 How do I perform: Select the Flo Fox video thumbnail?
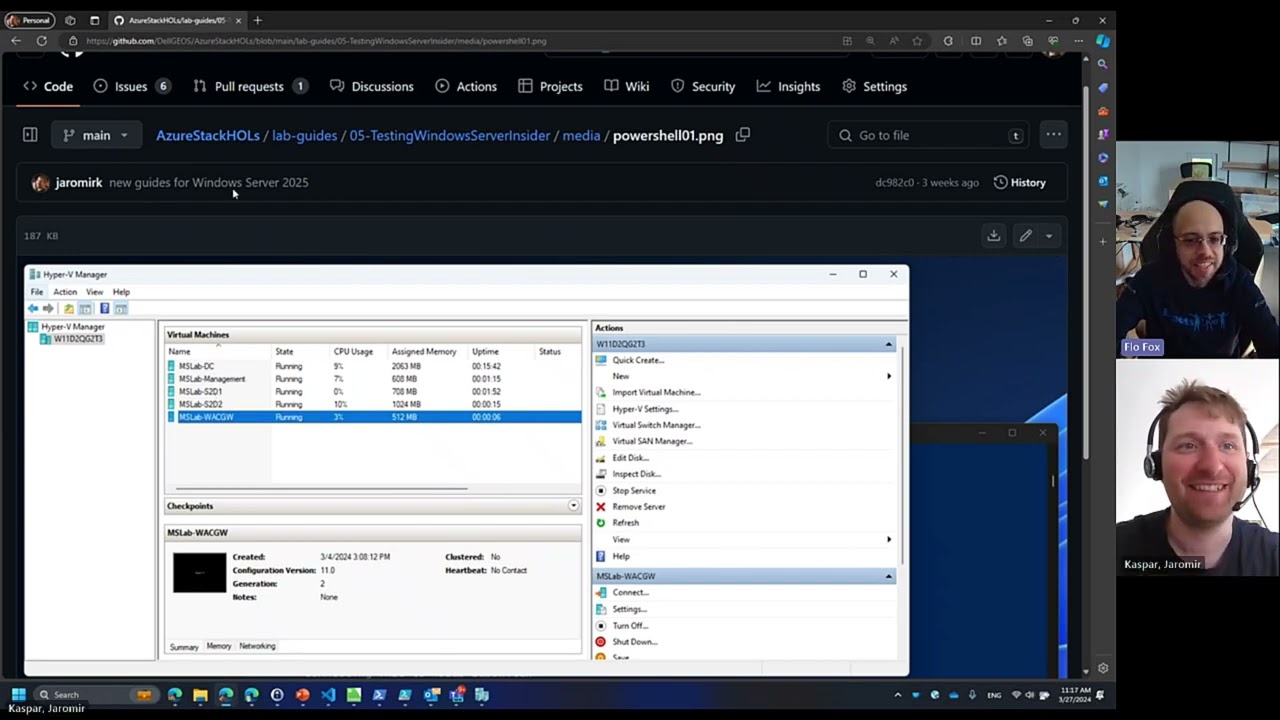pyautogui.click(x=1198, y=249)
